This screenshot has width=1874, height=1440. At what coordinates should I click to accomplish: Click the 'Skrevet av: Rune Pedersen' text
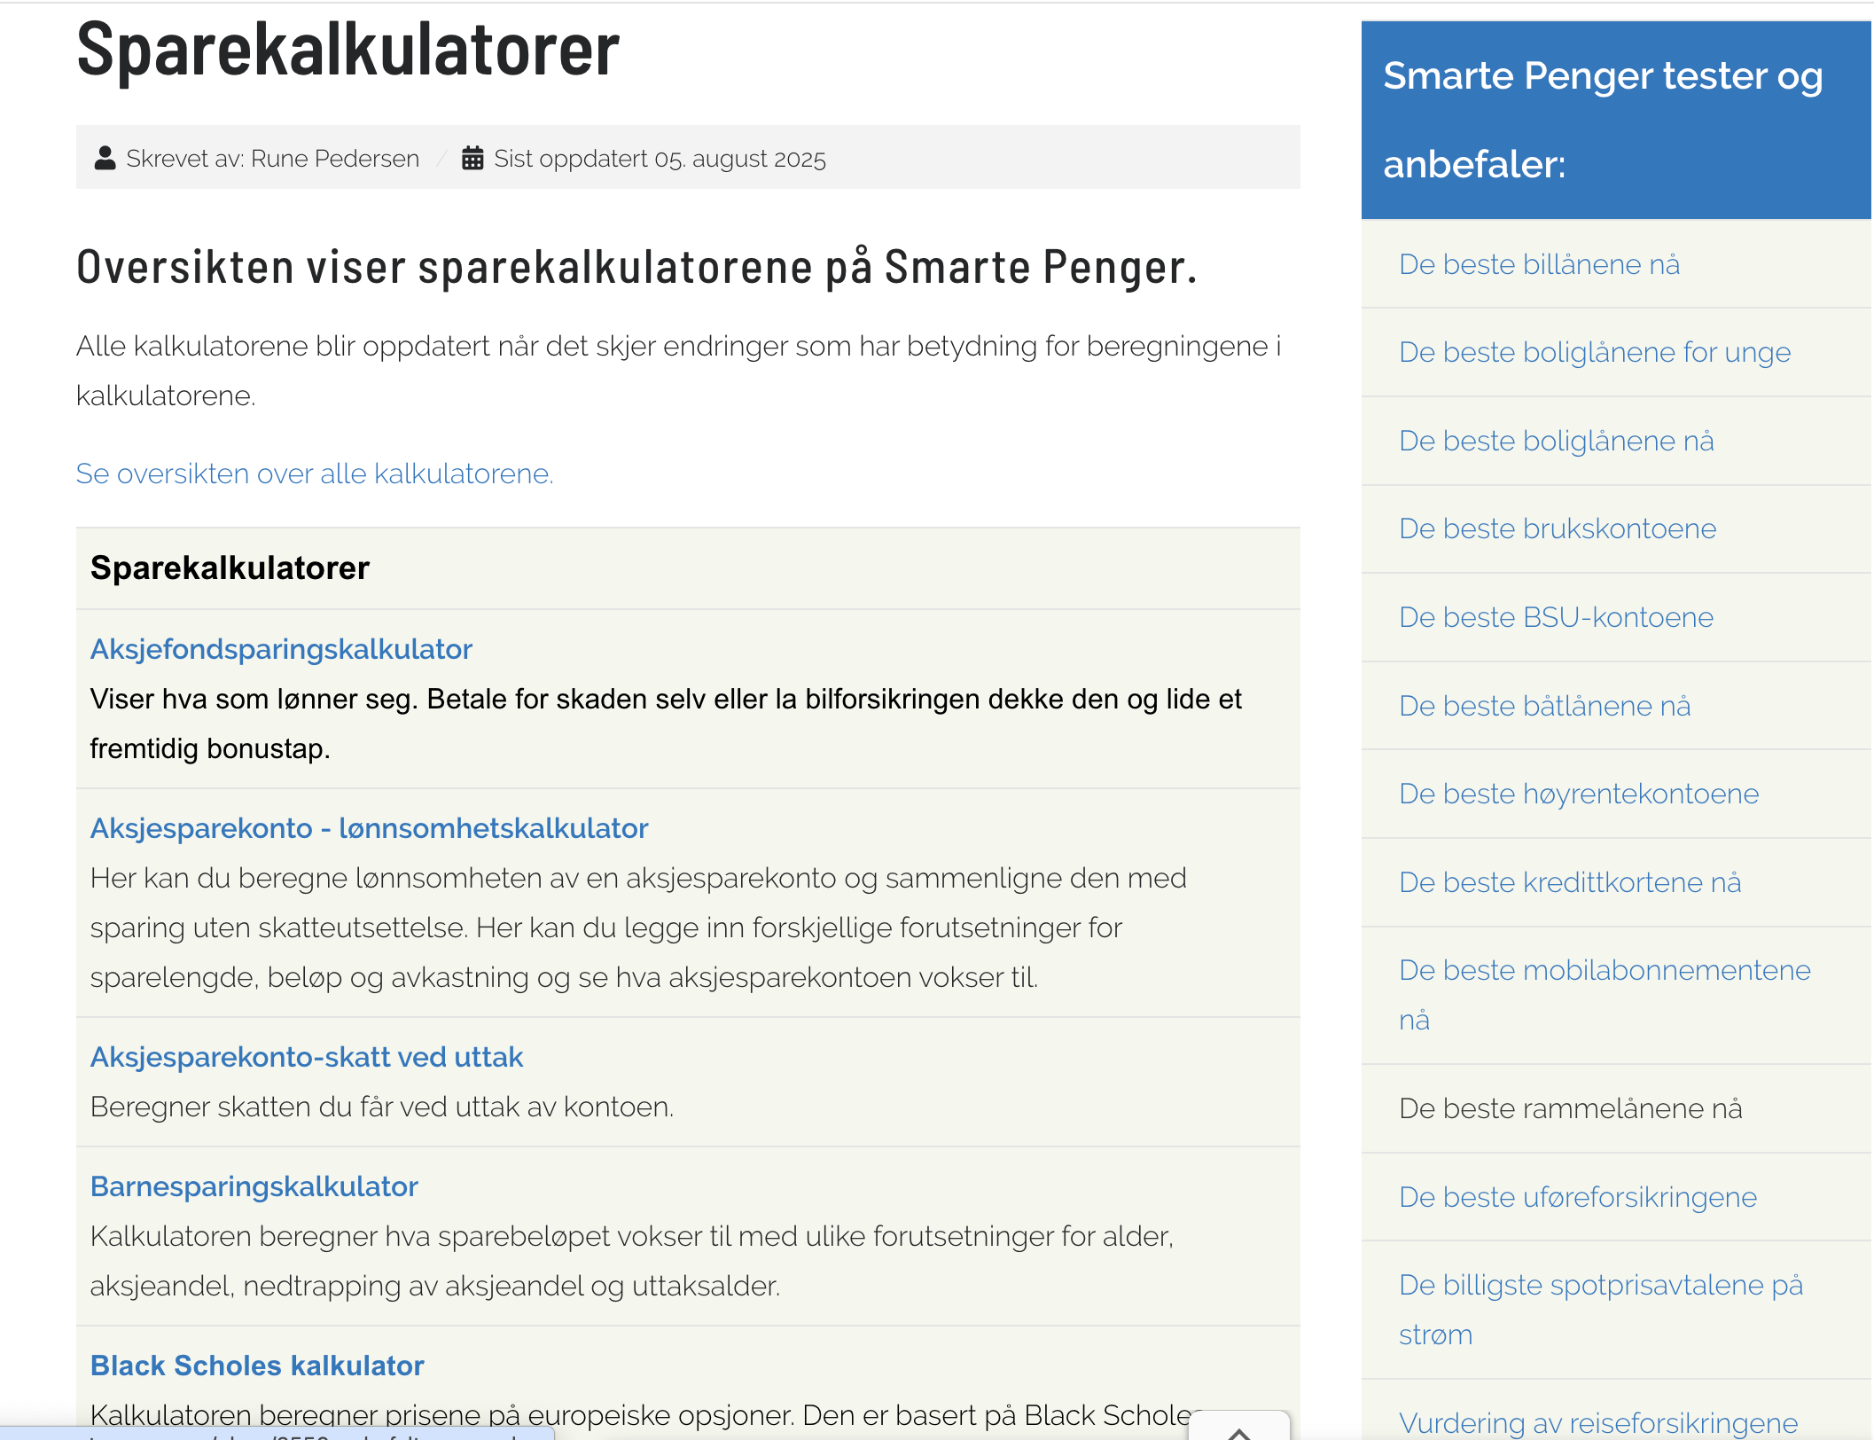(272, 158)
